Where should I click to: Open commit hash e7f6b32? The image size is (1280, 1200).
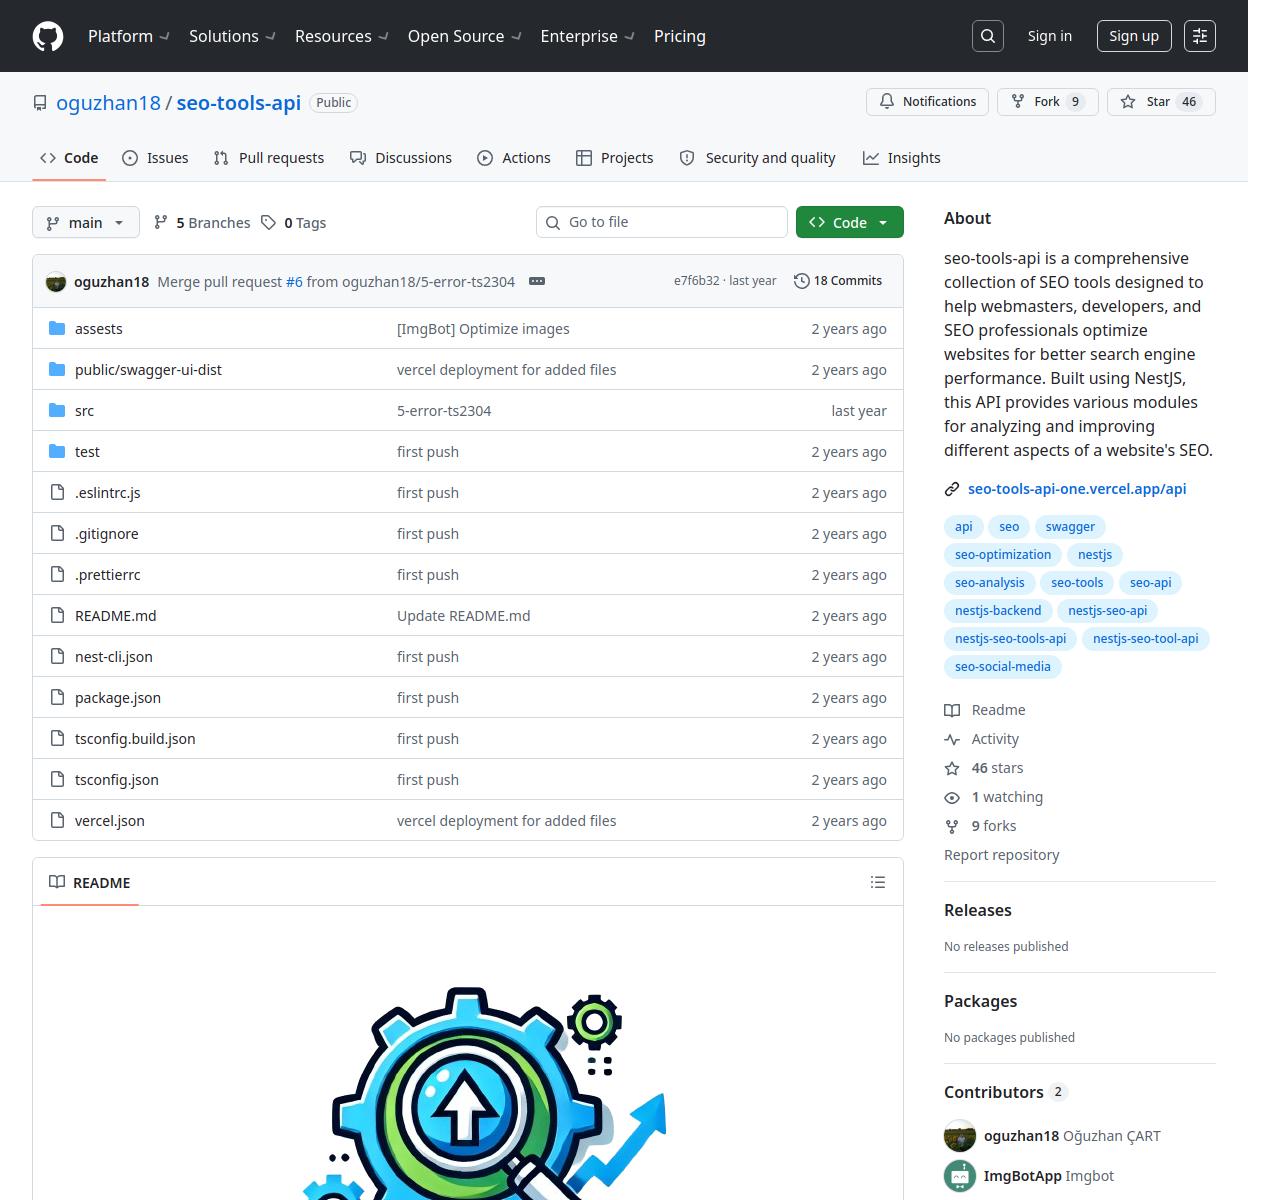pyautogui.click(x=696, y=281)
